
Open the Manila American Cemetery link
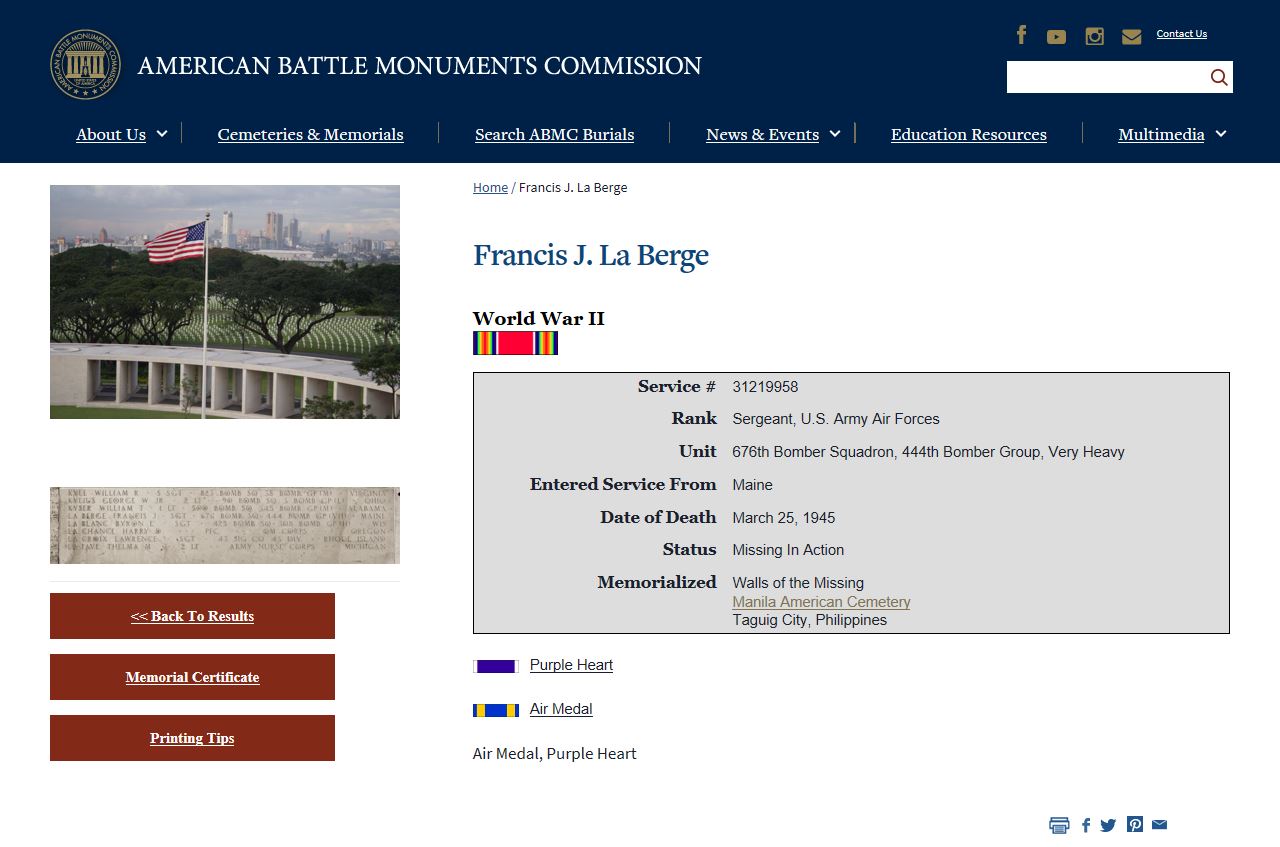click(821, 602)
